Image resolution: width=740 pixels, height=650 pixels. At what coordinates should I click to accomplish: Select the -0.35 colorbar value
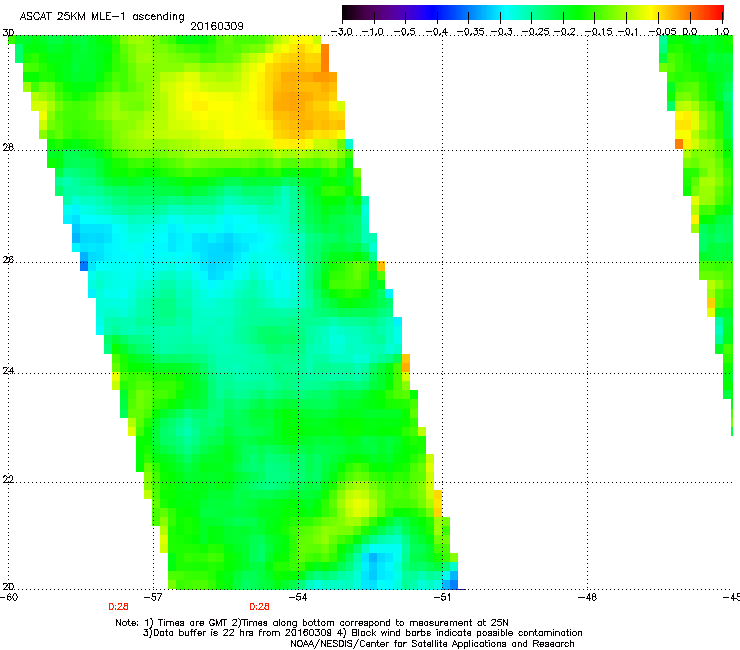[469, 32]
